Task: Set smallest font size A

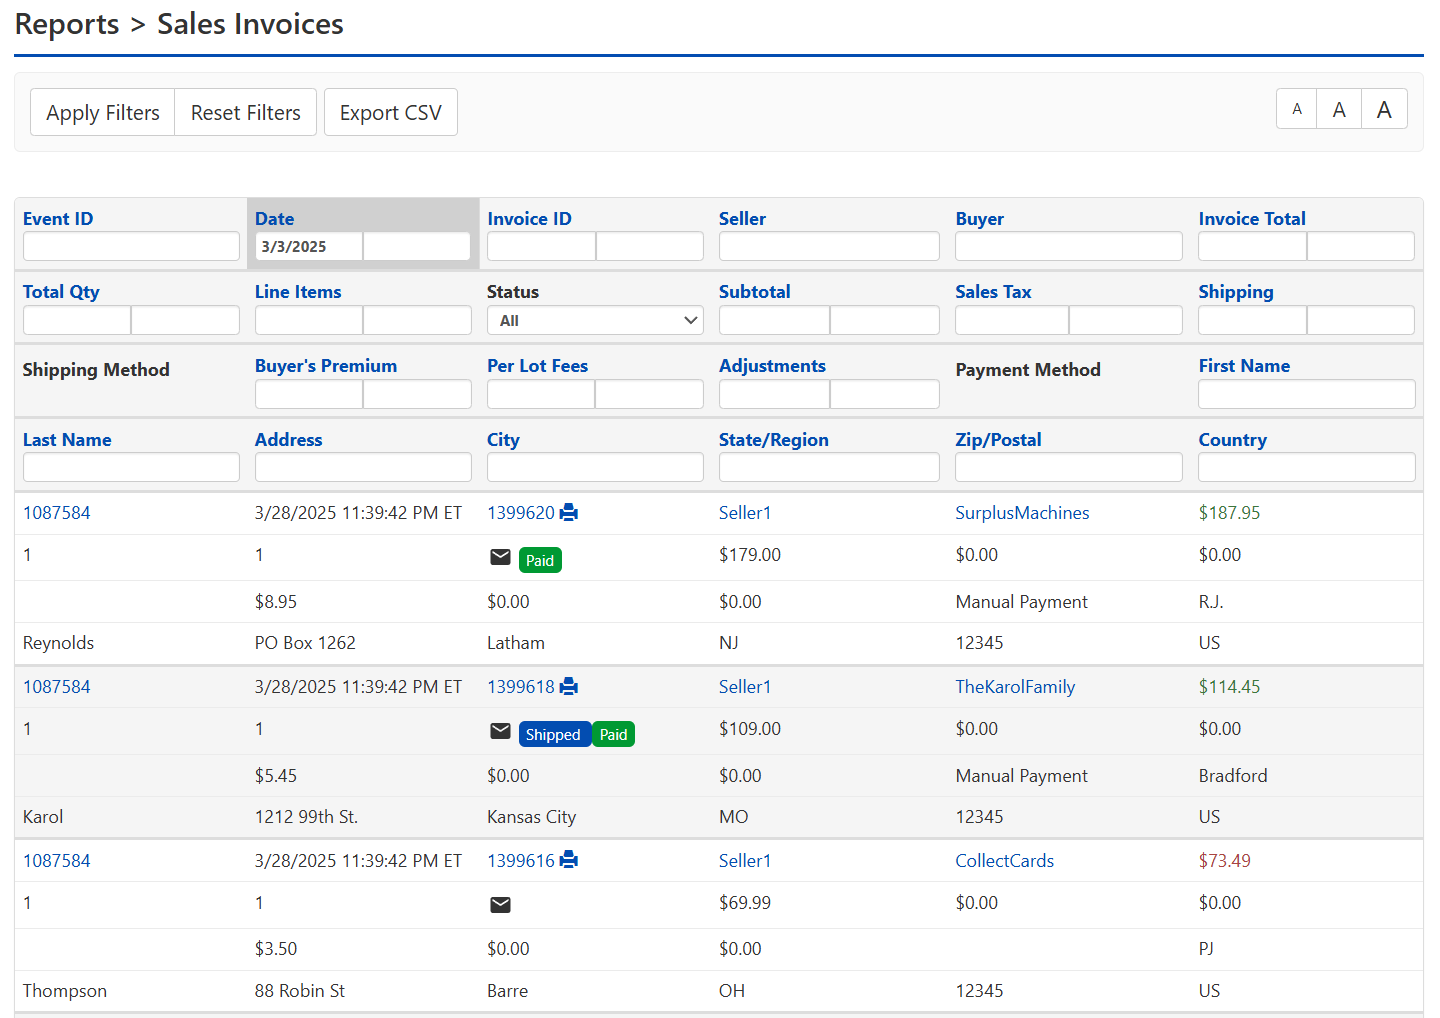Action: [x=1297, y=109]
